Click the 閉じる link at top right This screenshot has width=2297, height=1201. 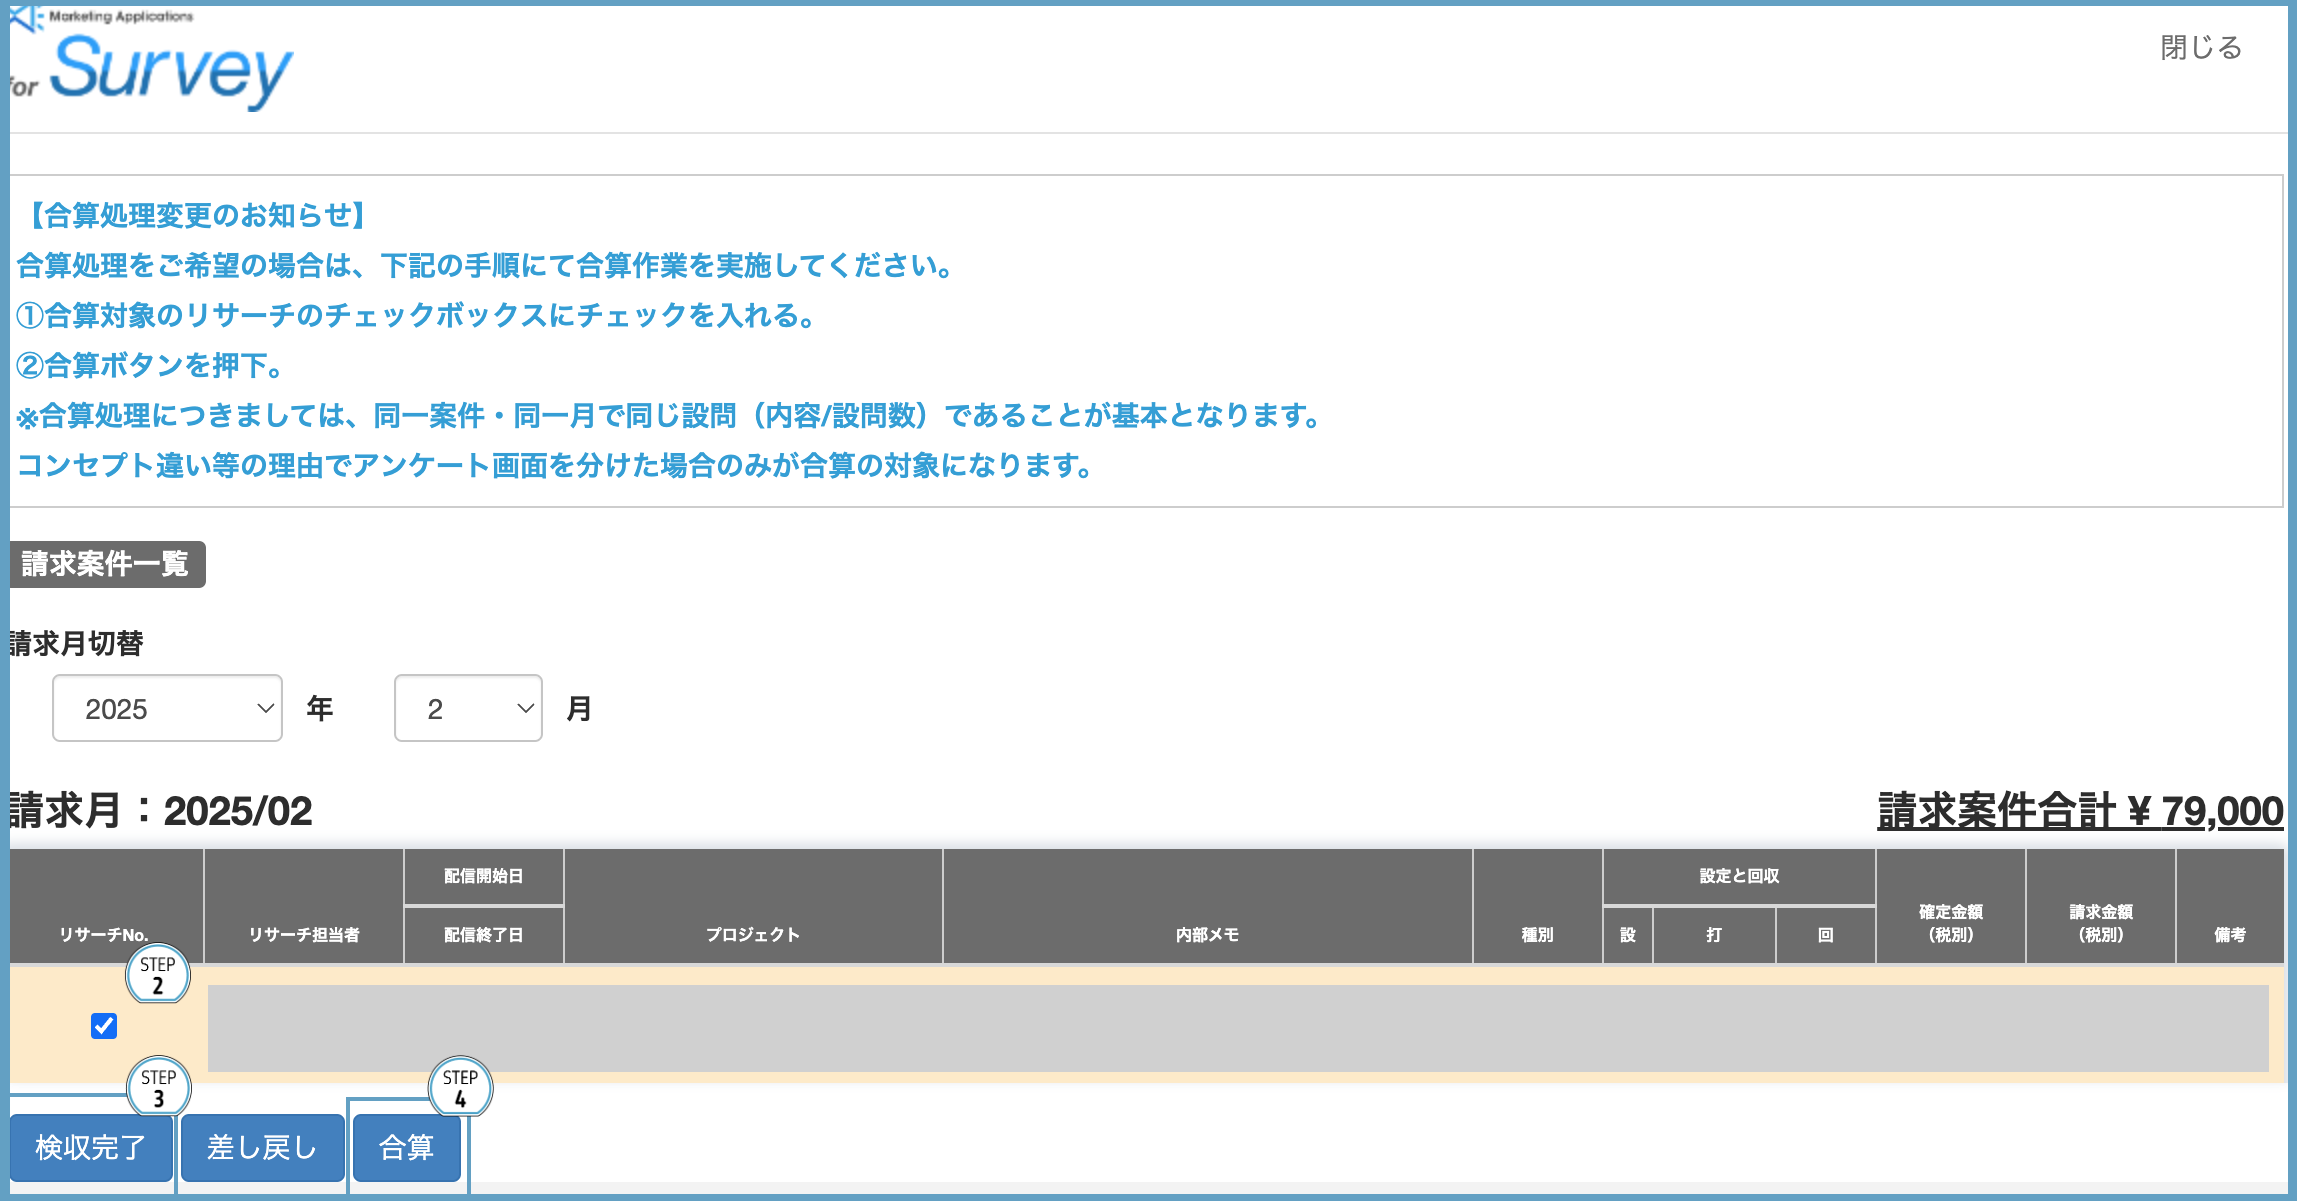[x=2199, y=47]
